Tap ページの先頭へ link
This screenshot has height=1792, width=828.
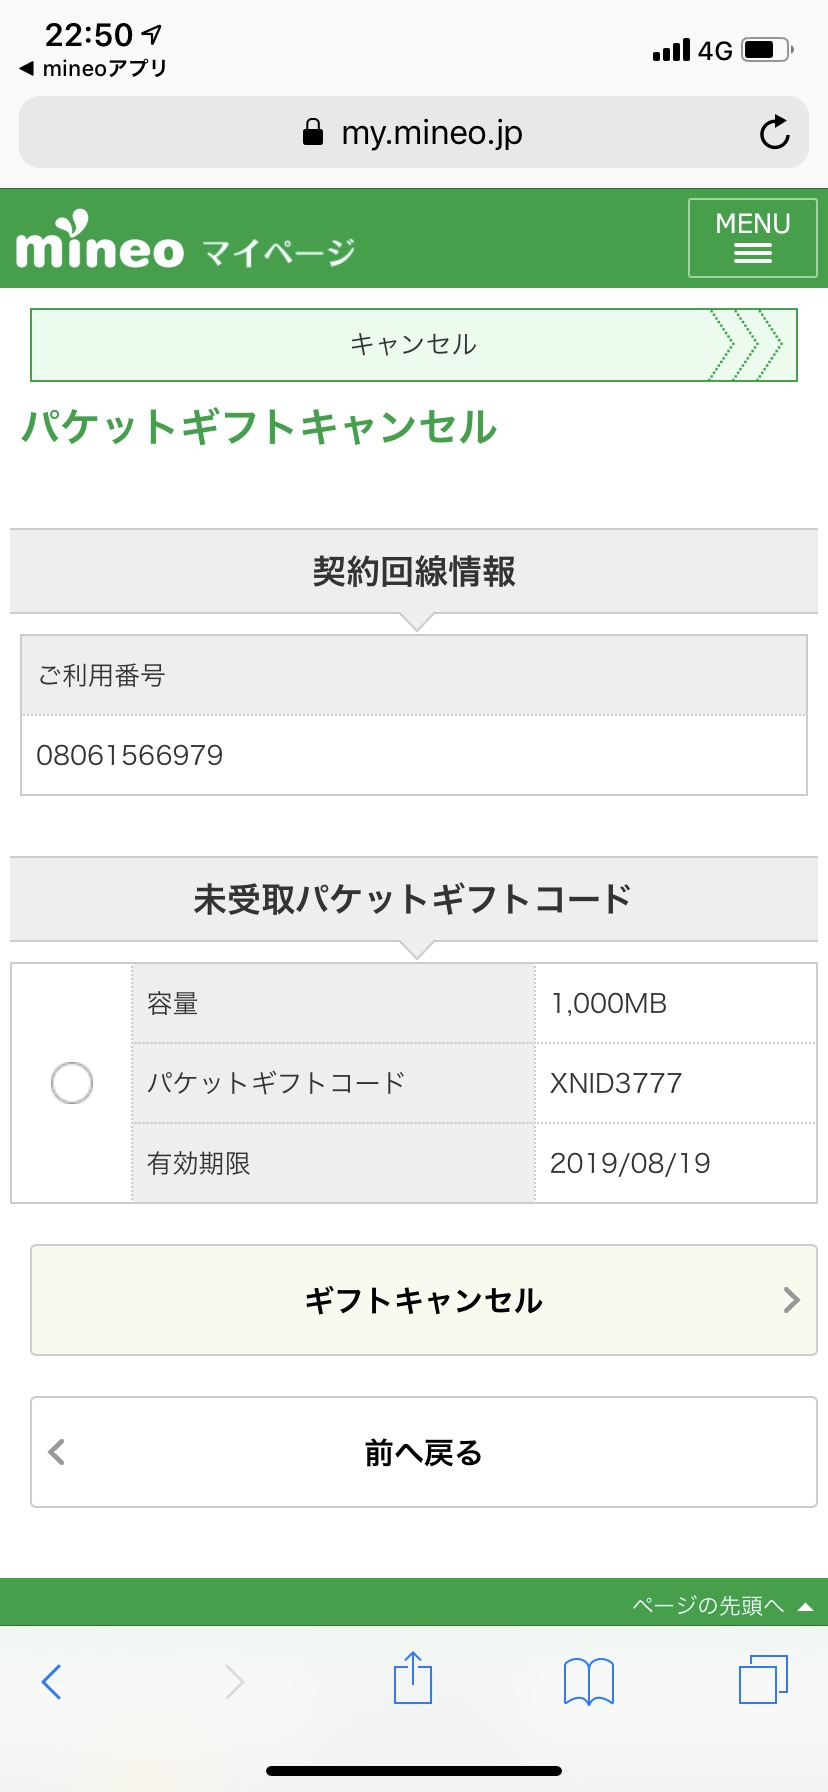[x=708, y=1605]
